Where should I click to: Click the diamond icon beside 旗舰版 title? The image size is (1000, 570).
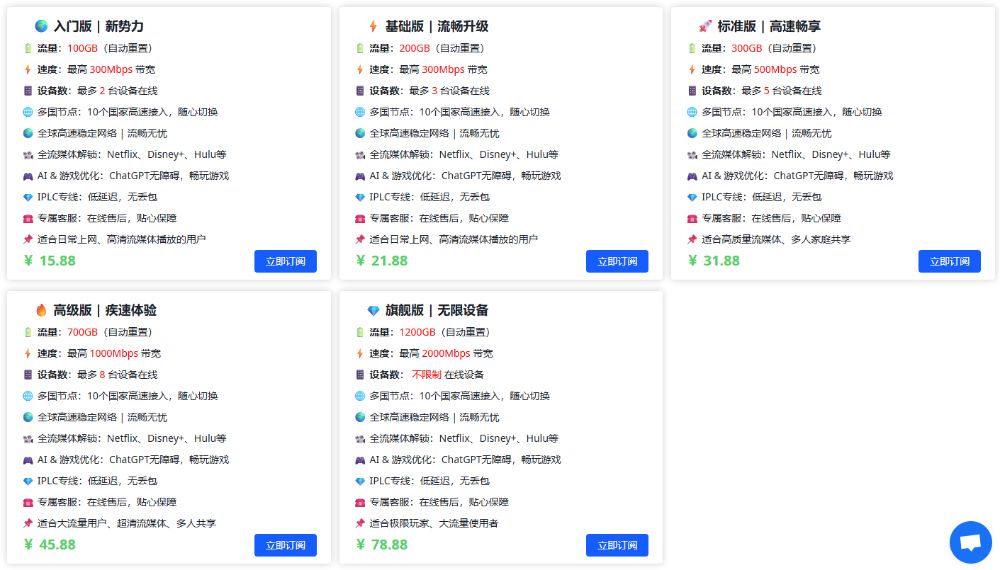pos(373,311)
